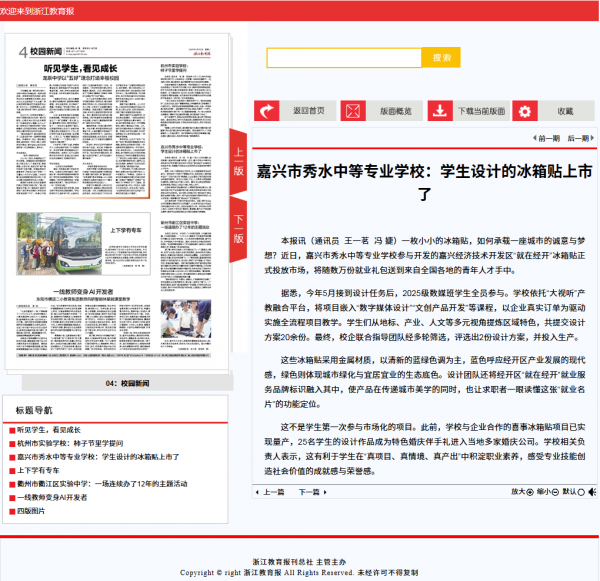
Task: Open the previous article via 上一篇
Action: click(273, 492)
